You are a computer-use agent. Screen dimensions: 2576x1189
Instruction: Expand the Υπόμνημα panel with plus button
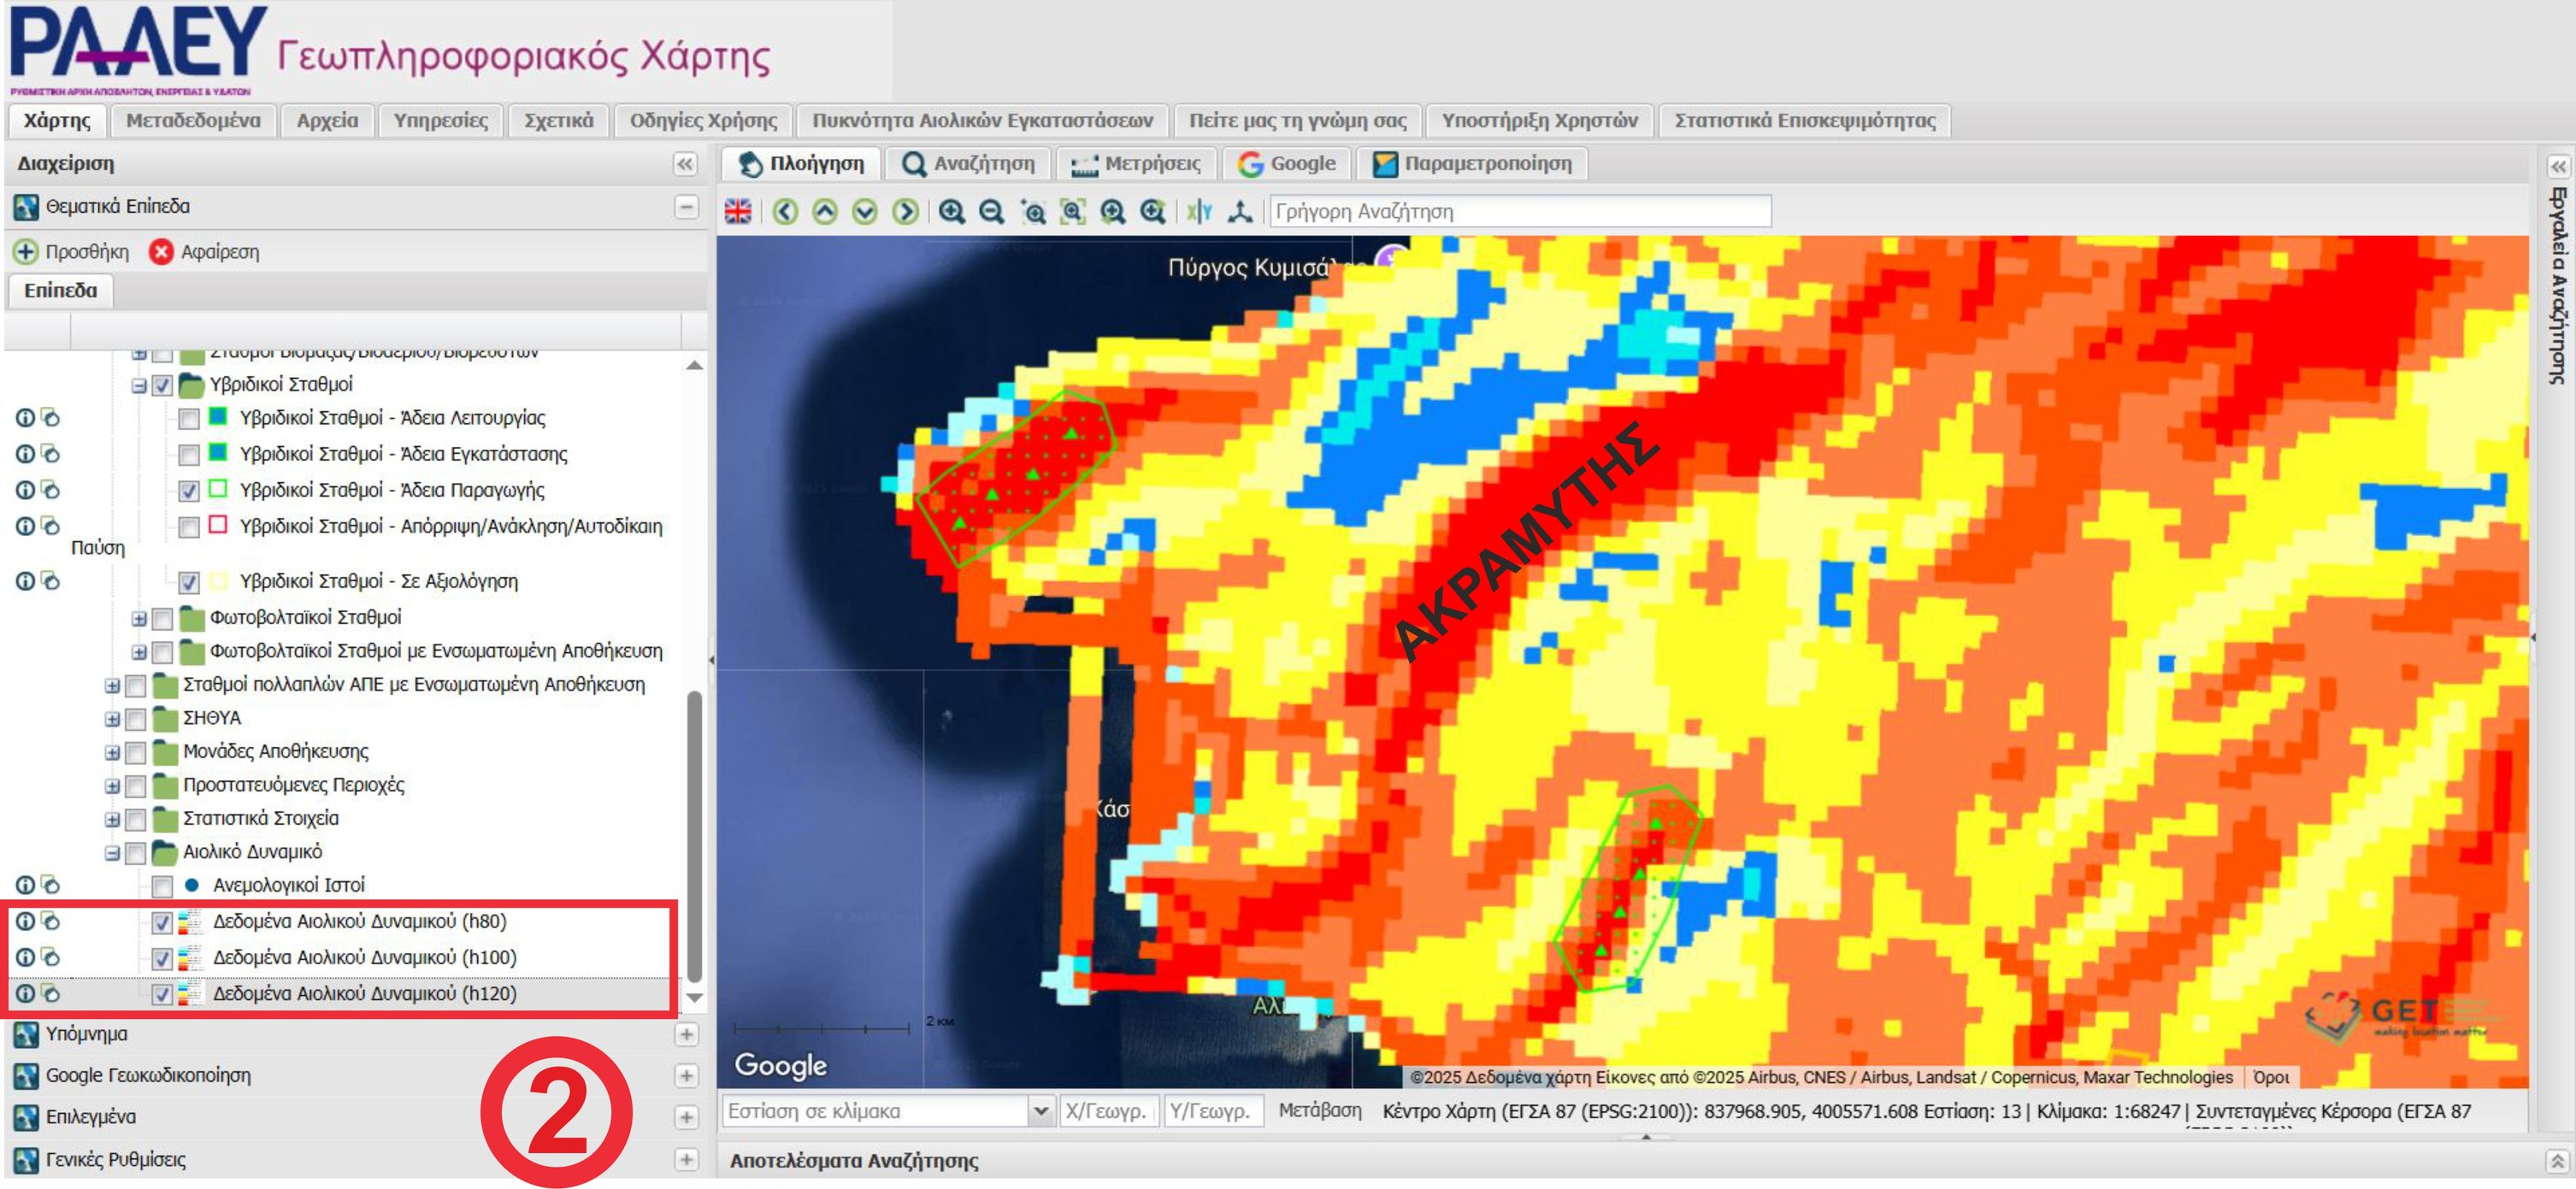[x=686, y=1034]
